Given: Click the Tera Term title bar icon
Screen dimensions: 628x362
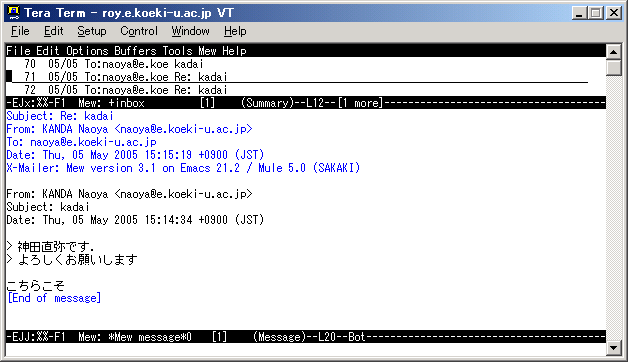Looking at the screenshot, I should pos(13,13).
